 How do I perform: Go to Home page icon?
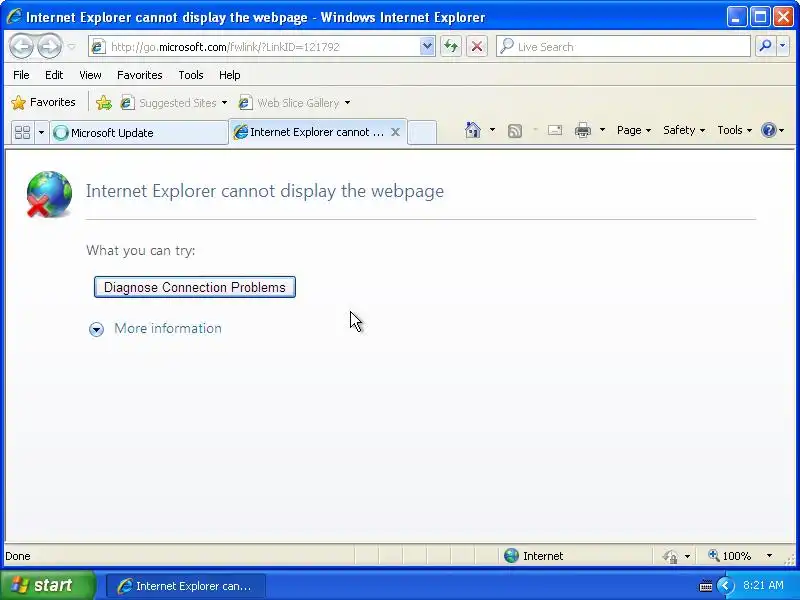[x=473, y=130]
